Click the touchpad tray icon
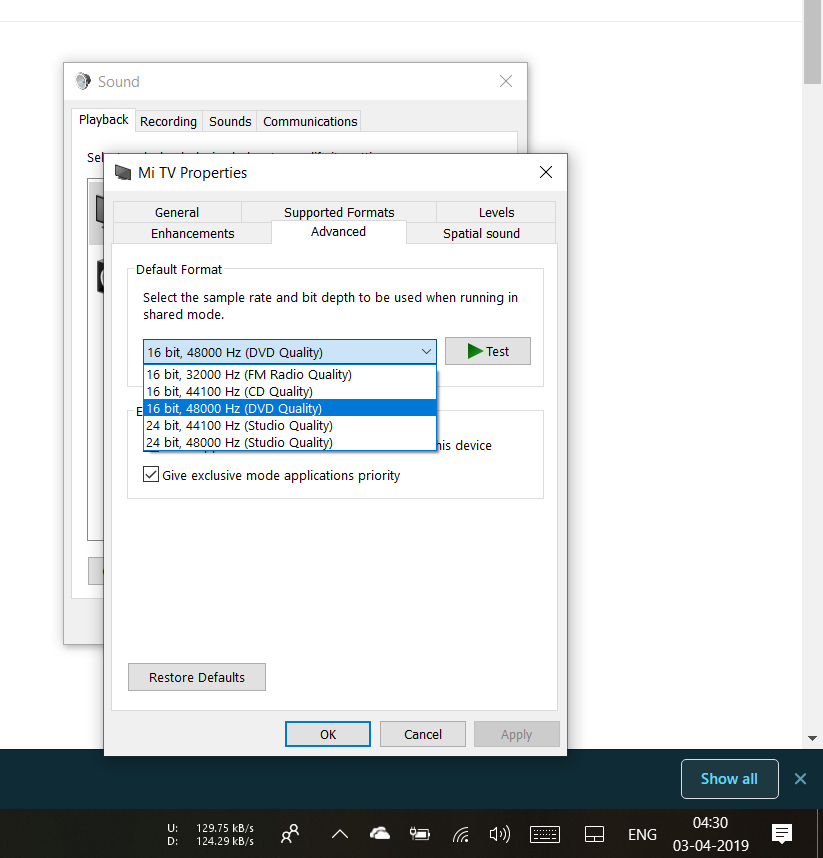This screenshot has height=858, width=823. coord(594,834)
